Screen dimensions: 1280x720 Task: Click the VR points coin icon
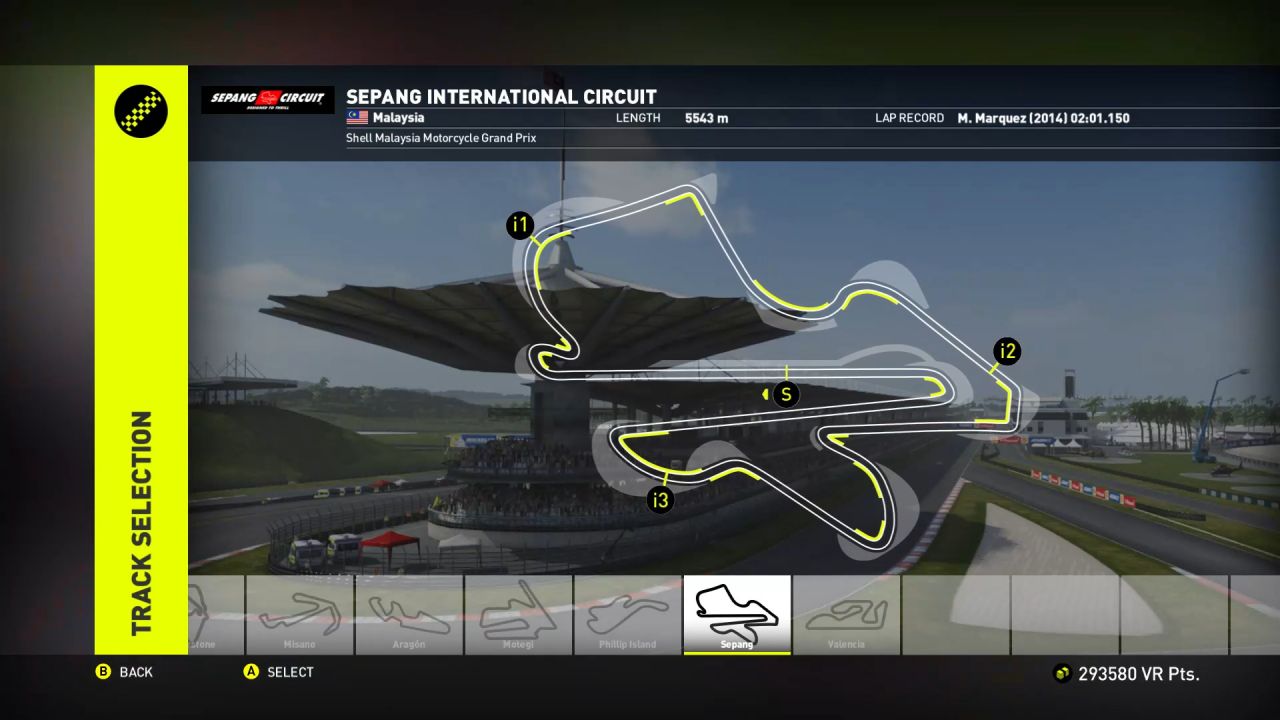click(1062, 674)
